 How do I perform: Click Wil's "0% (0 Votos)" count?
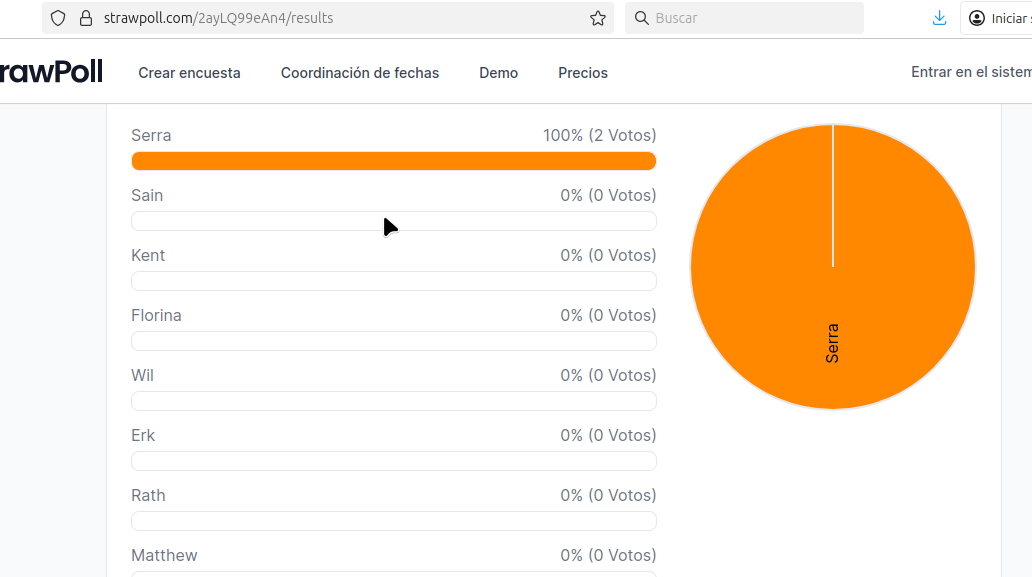[x=608, y=375]
